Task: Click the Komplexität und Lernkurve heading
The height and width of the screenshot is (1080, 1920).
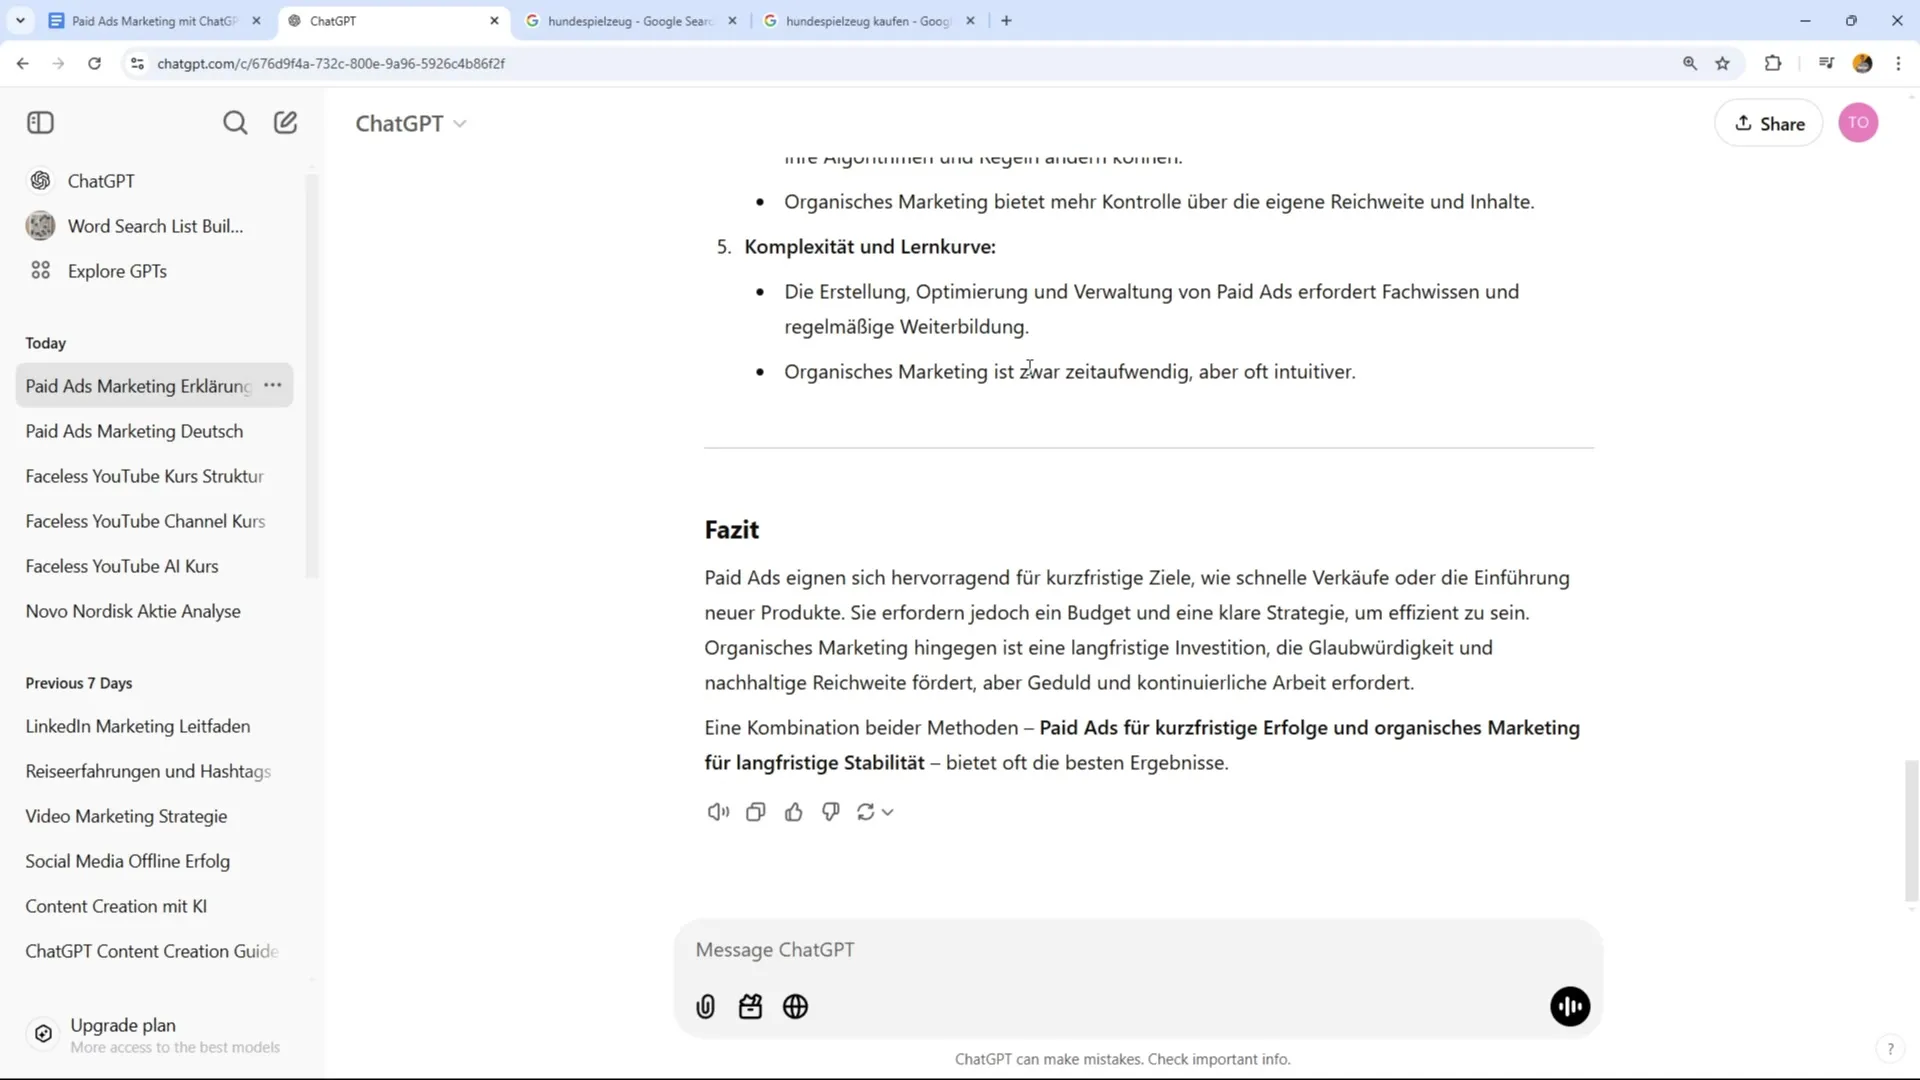Action: 870,247
